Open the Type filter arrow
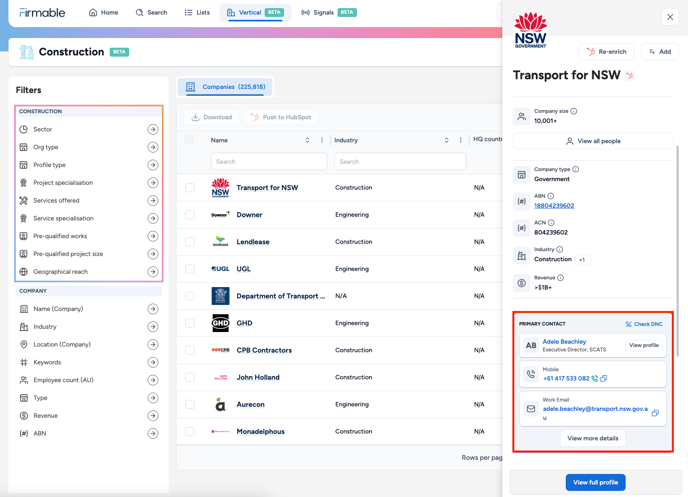 click(153, 398)
